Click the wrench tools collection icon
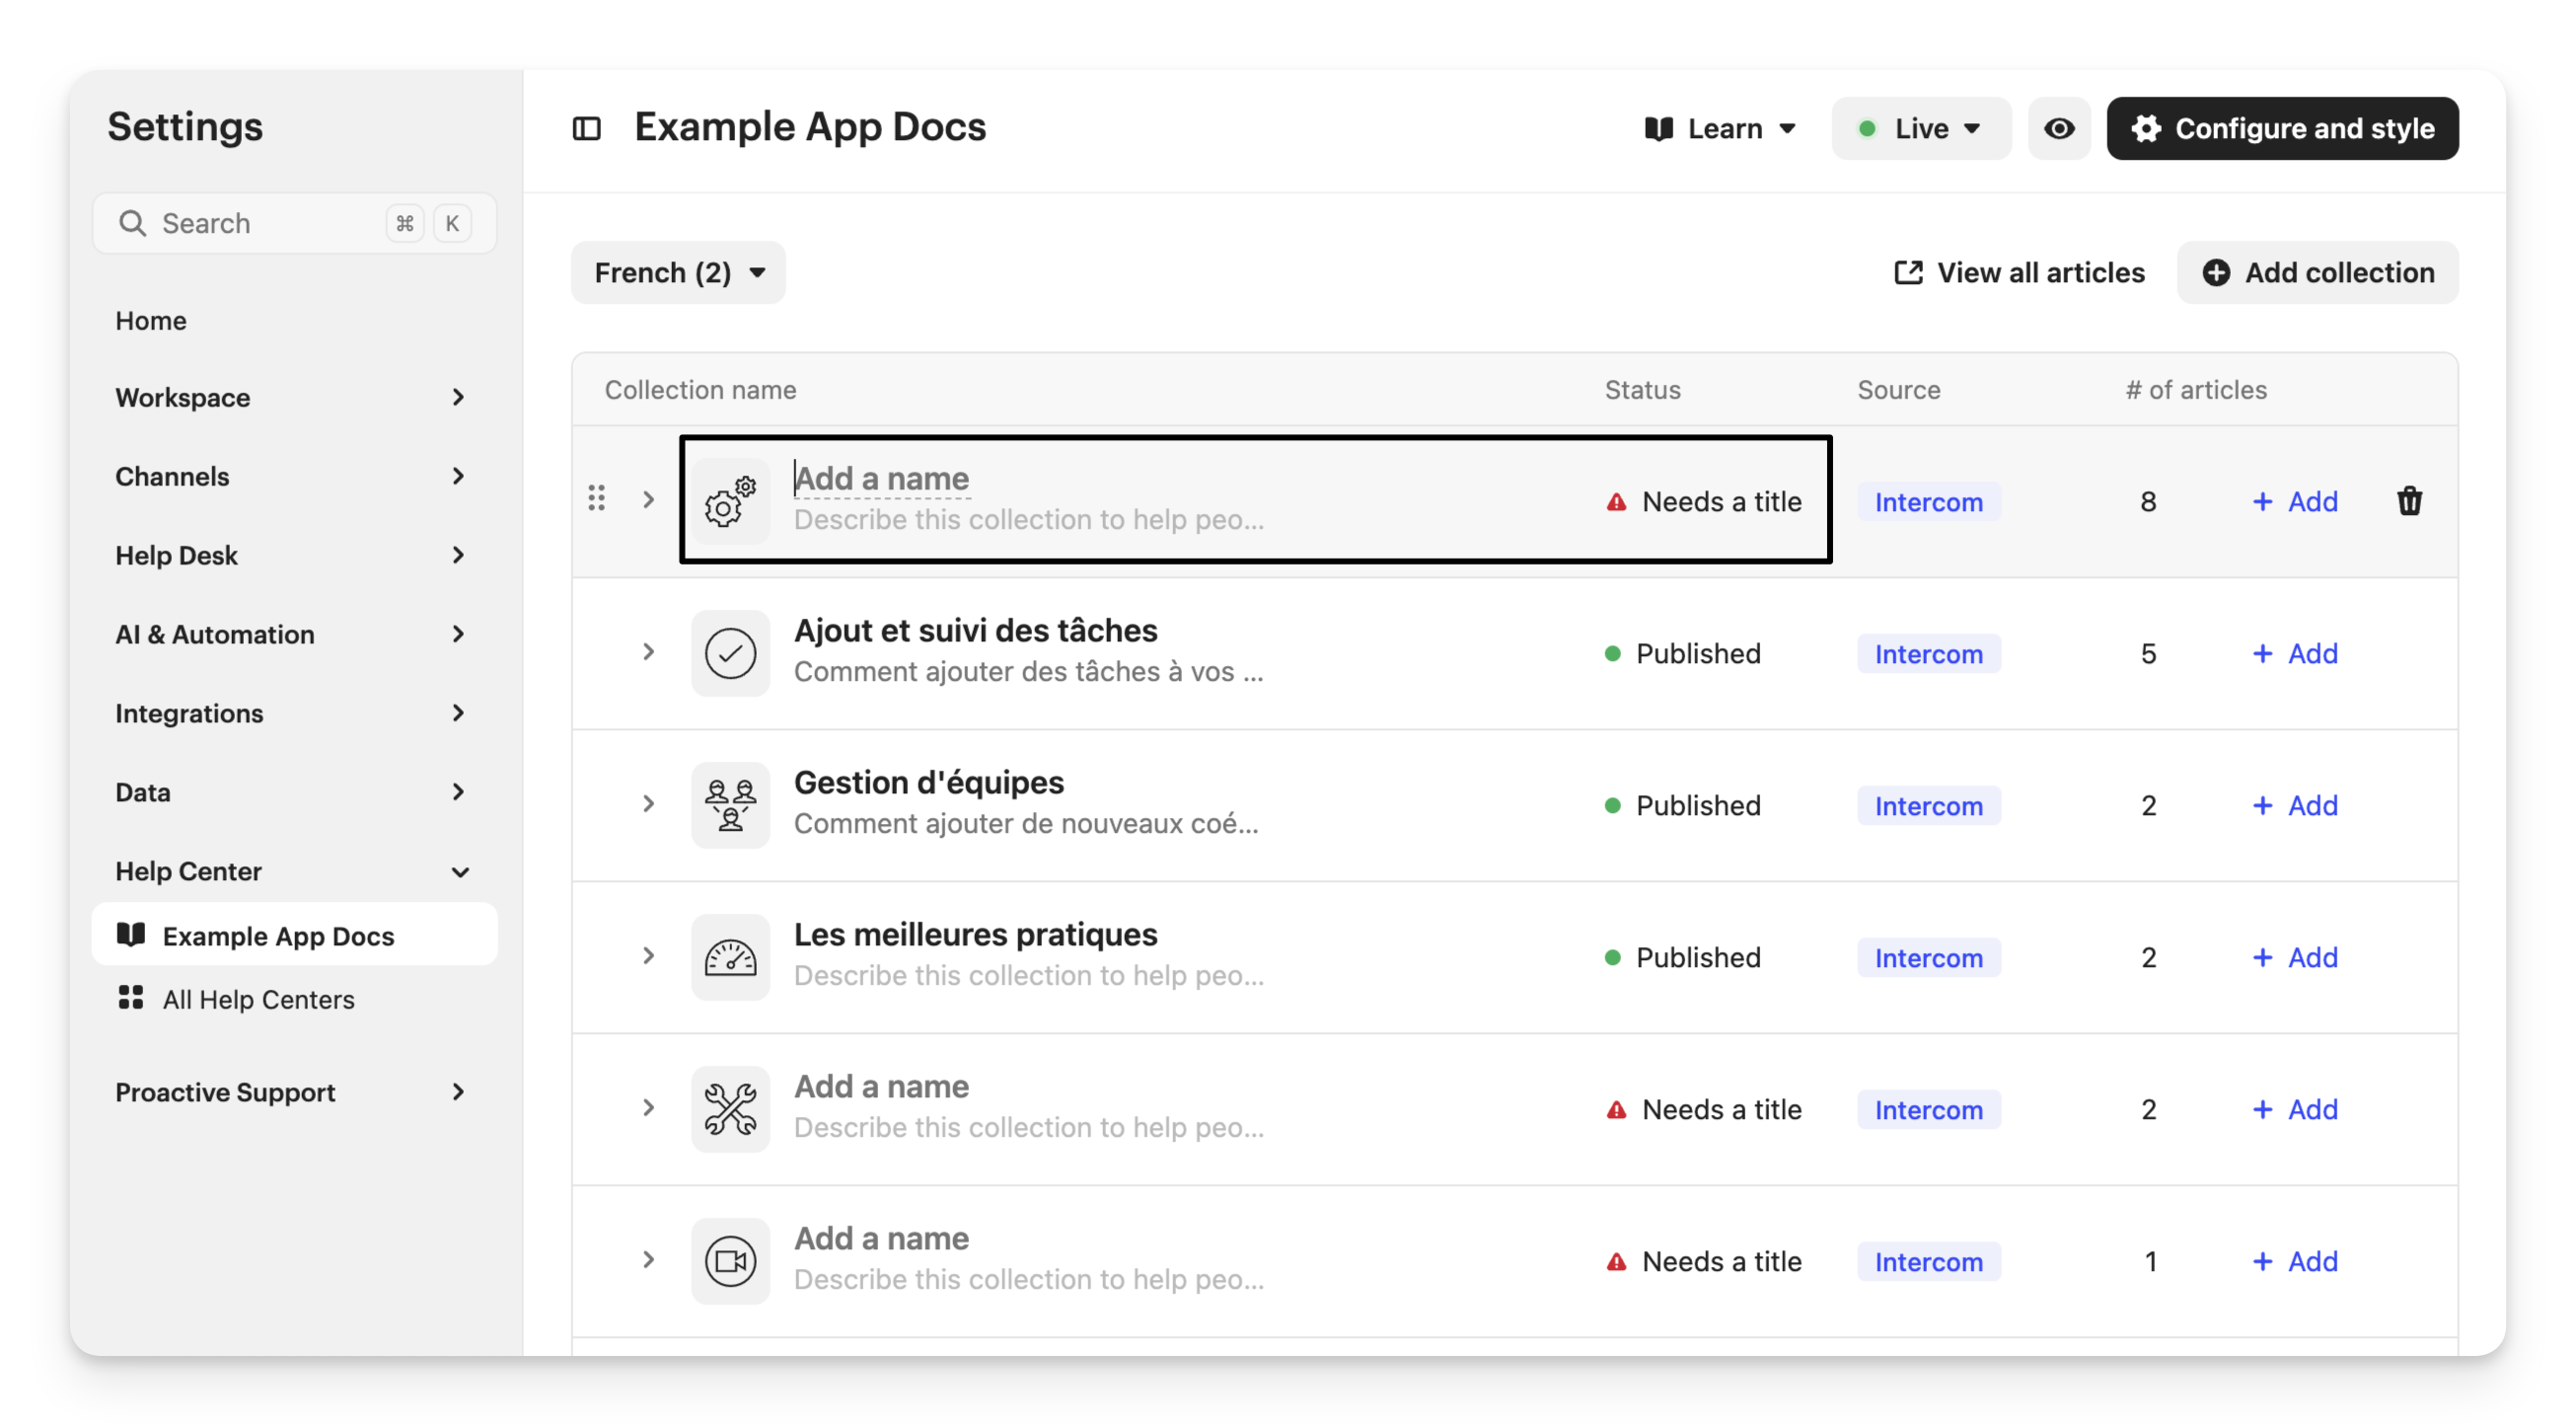The height and width of the screenshot is (1426, 2576). tap(730, 1109)
